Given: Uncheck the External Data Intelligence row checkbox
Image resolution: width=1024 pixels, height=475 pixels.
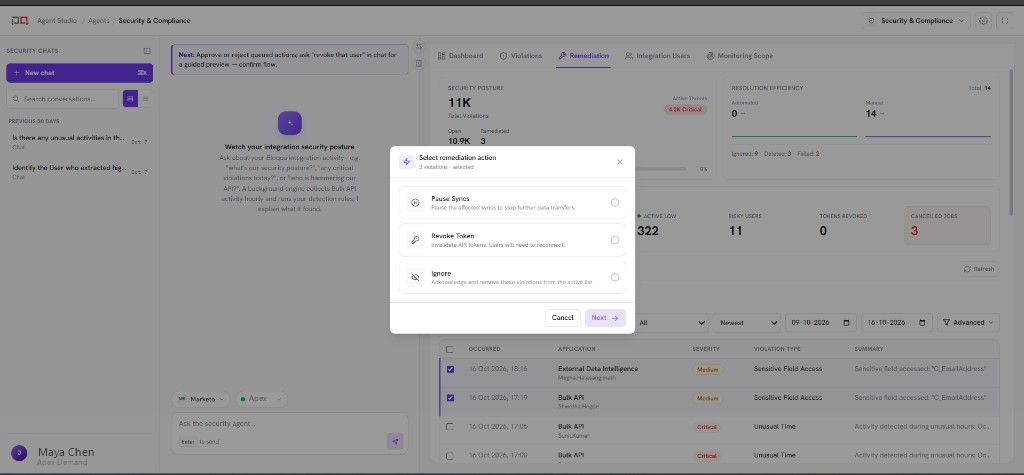Looking at the screenshot, I should point(450,369).
